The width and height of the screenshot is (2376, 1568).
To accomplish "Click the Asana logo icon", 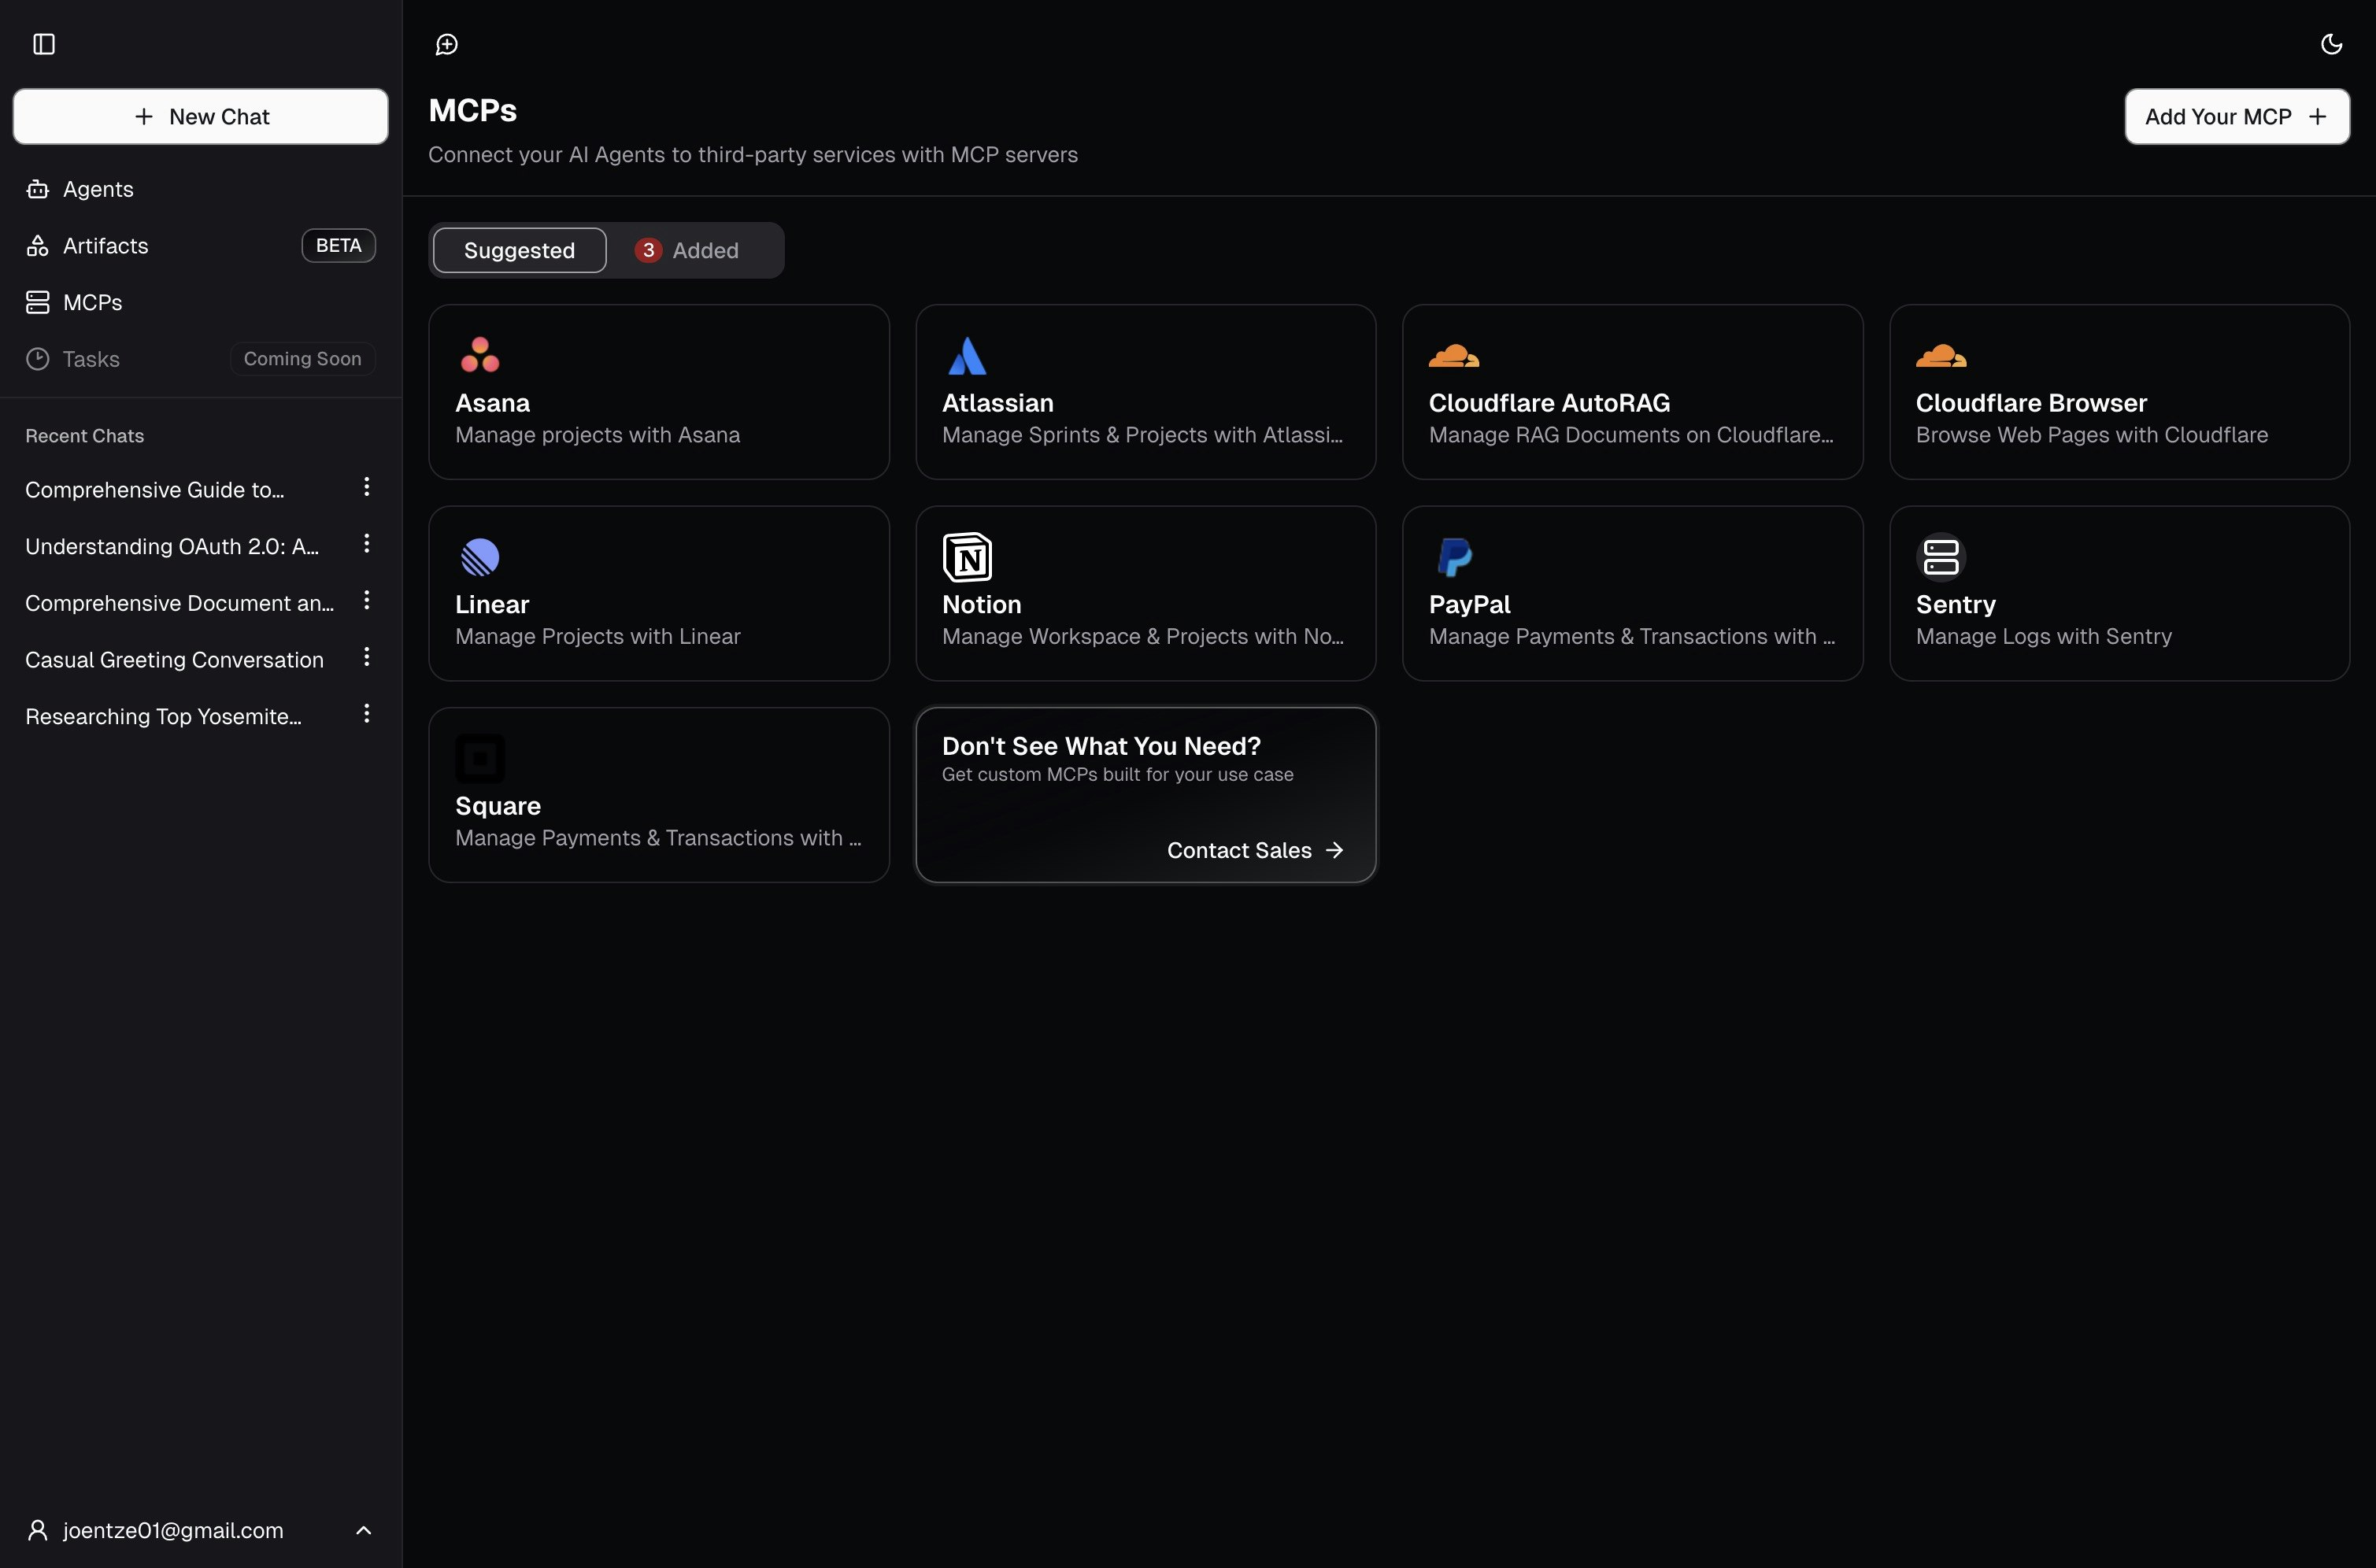I will pos(480,355).
